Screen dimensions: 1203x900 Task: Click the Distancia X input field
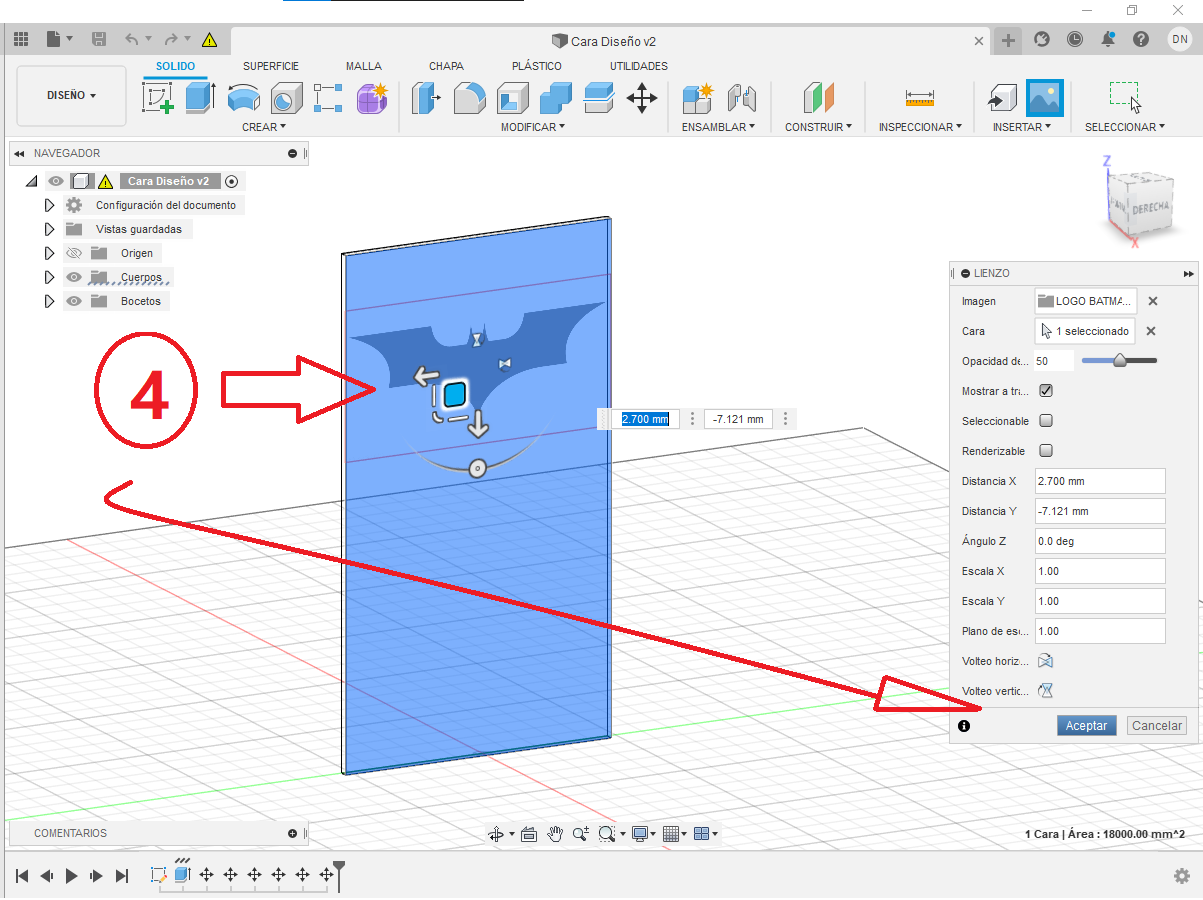click(x=1100, y=481)
